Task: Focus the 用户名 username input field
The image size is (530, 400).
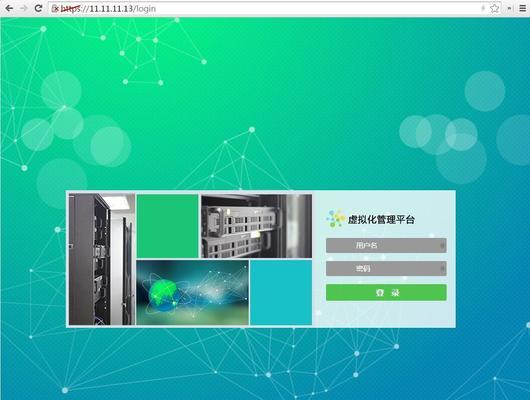Action: 386,245
